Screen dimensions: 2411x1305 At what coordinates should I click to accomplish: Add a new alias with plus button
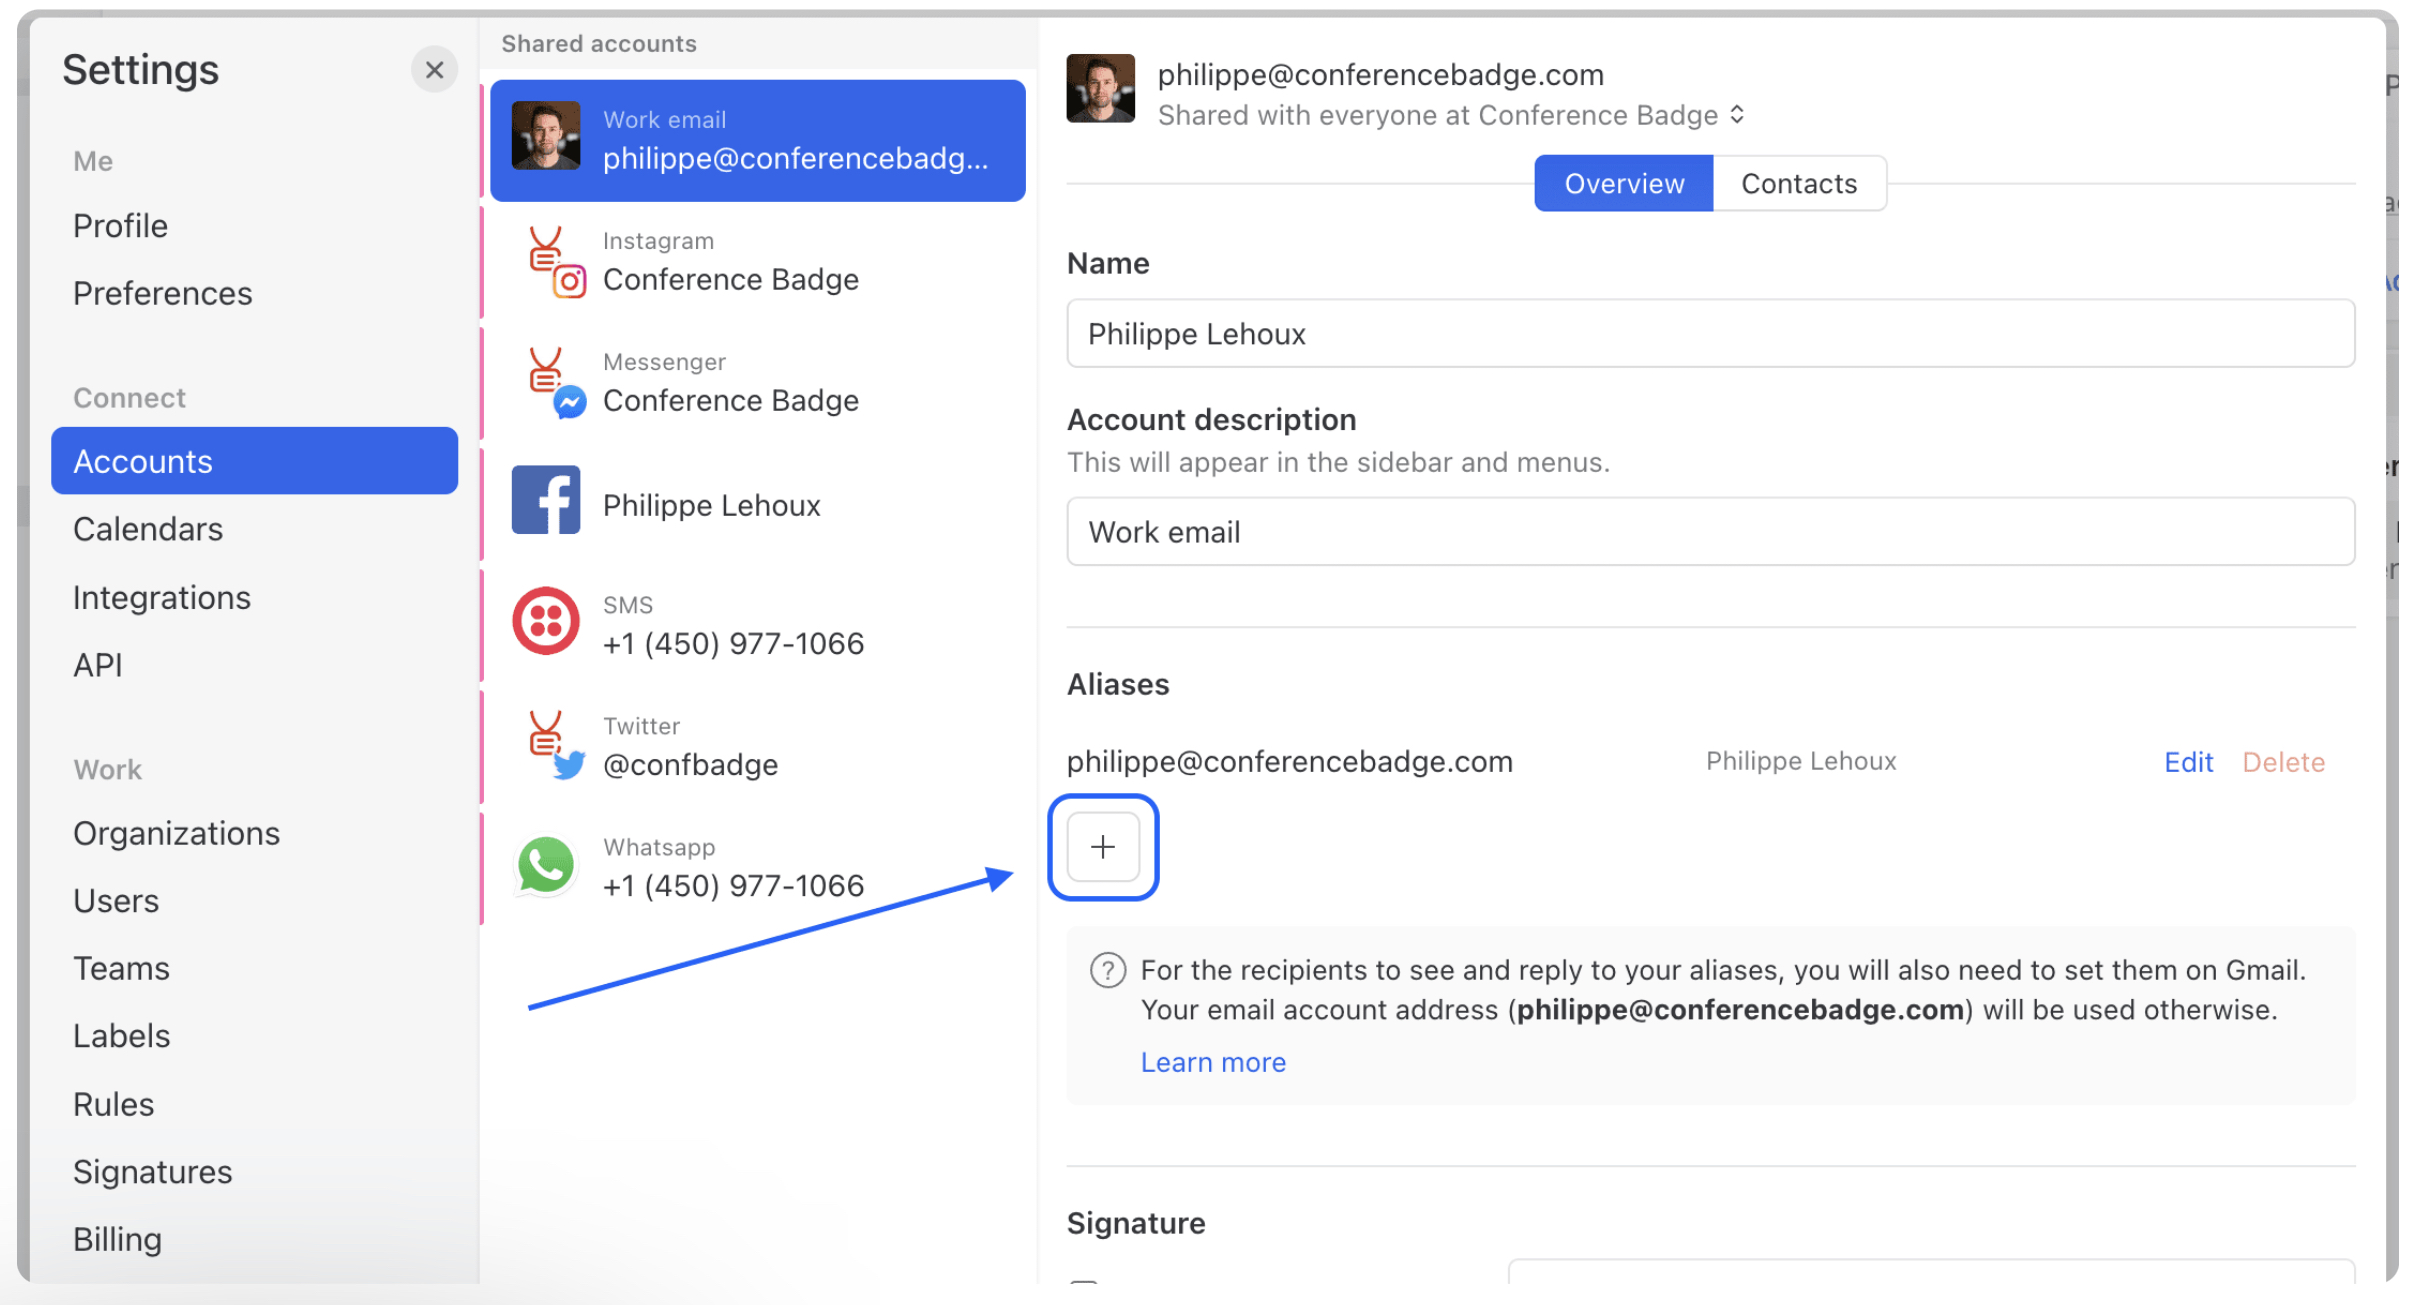click(1103, 847)
